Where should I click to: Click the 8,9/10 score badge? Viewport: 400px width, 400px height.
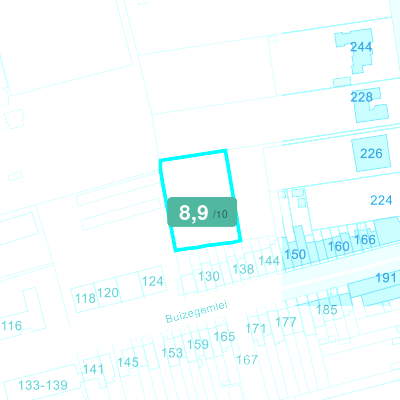pos(202,212)
